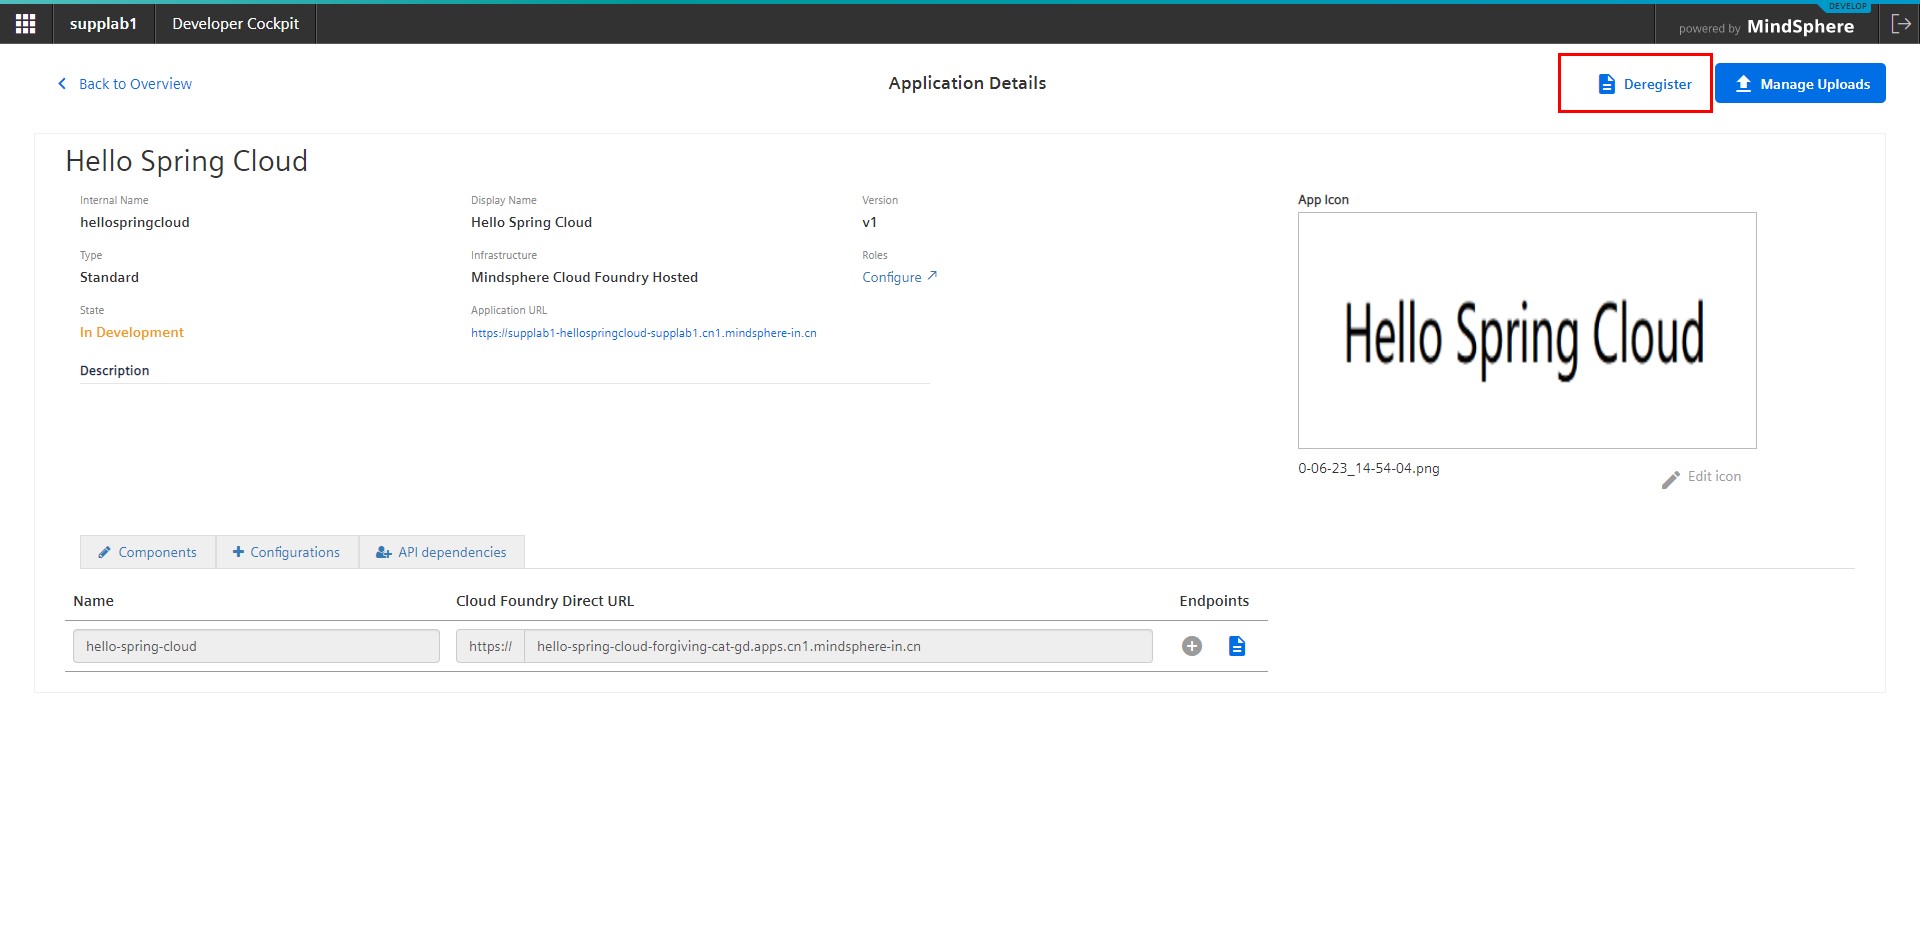Open the application URL hyperlink
Viewport: 1920px width, 937px height.
click(643, 332)
